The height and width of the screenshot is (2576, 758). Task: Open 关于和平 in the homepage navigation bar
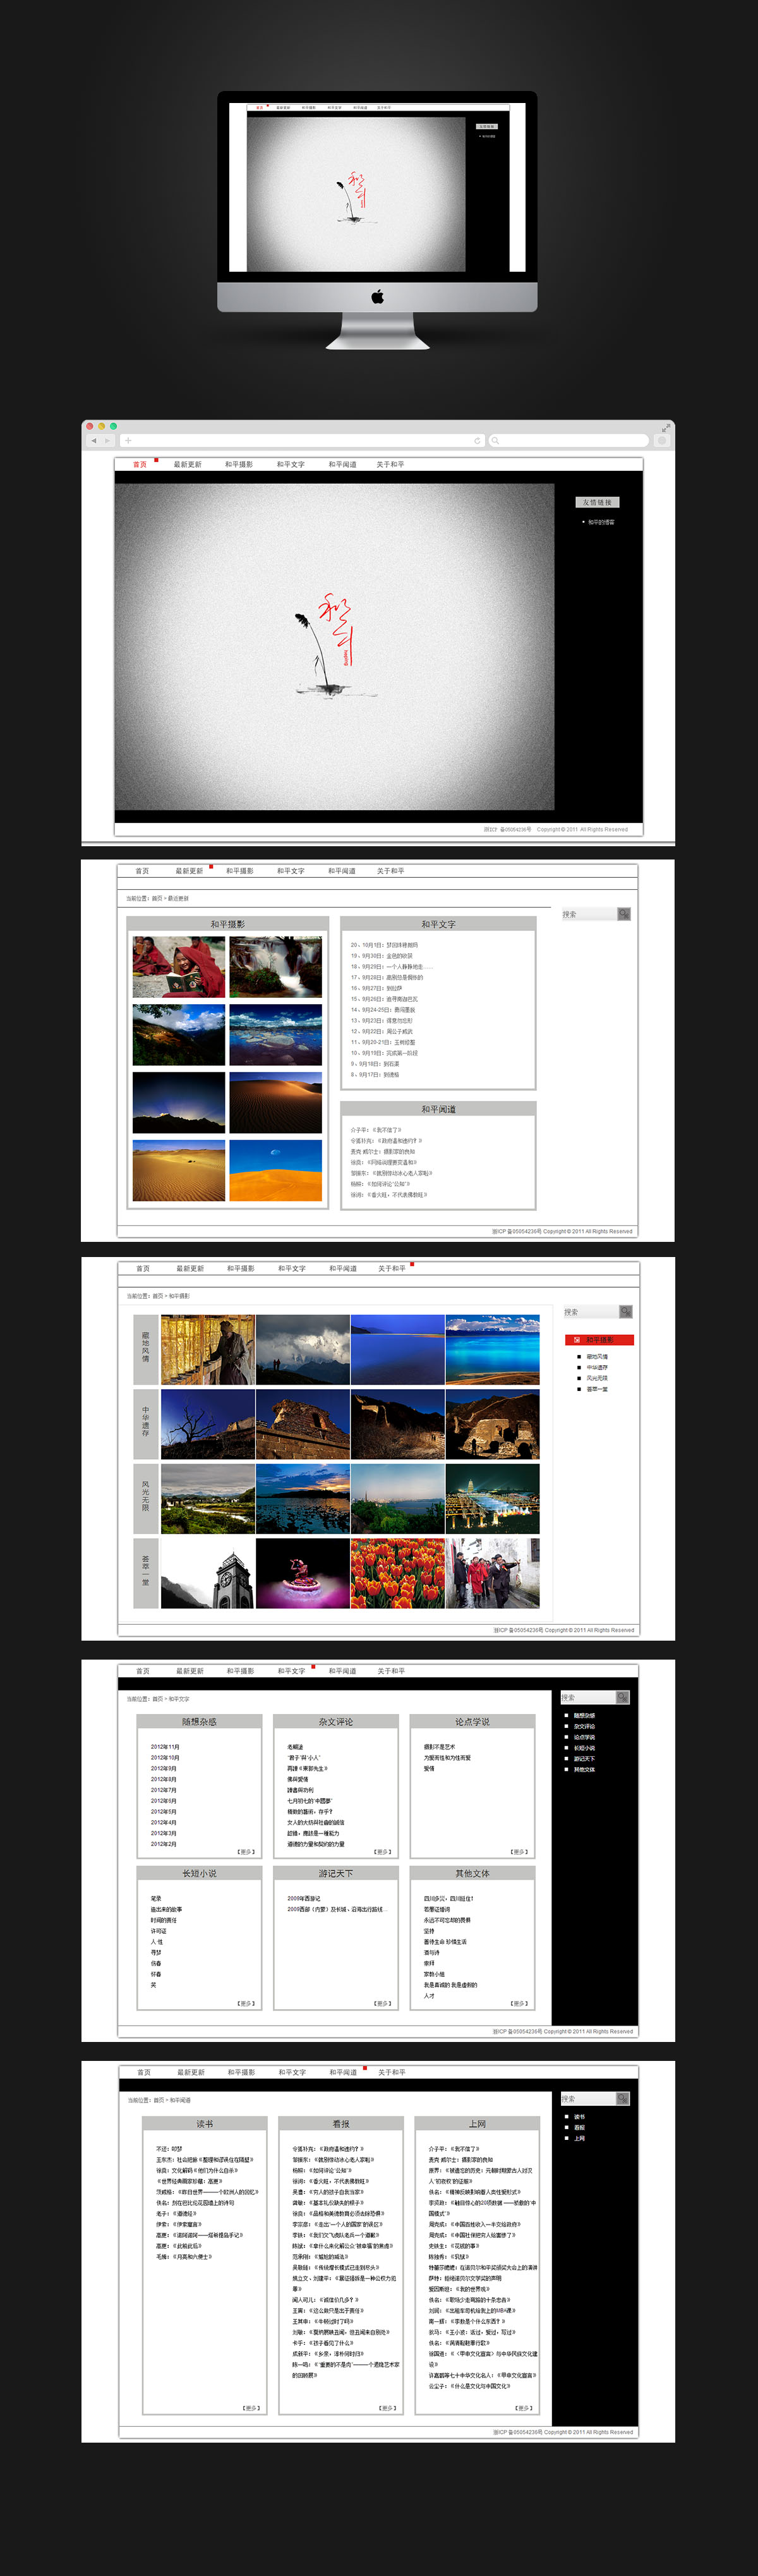(390, 465)
